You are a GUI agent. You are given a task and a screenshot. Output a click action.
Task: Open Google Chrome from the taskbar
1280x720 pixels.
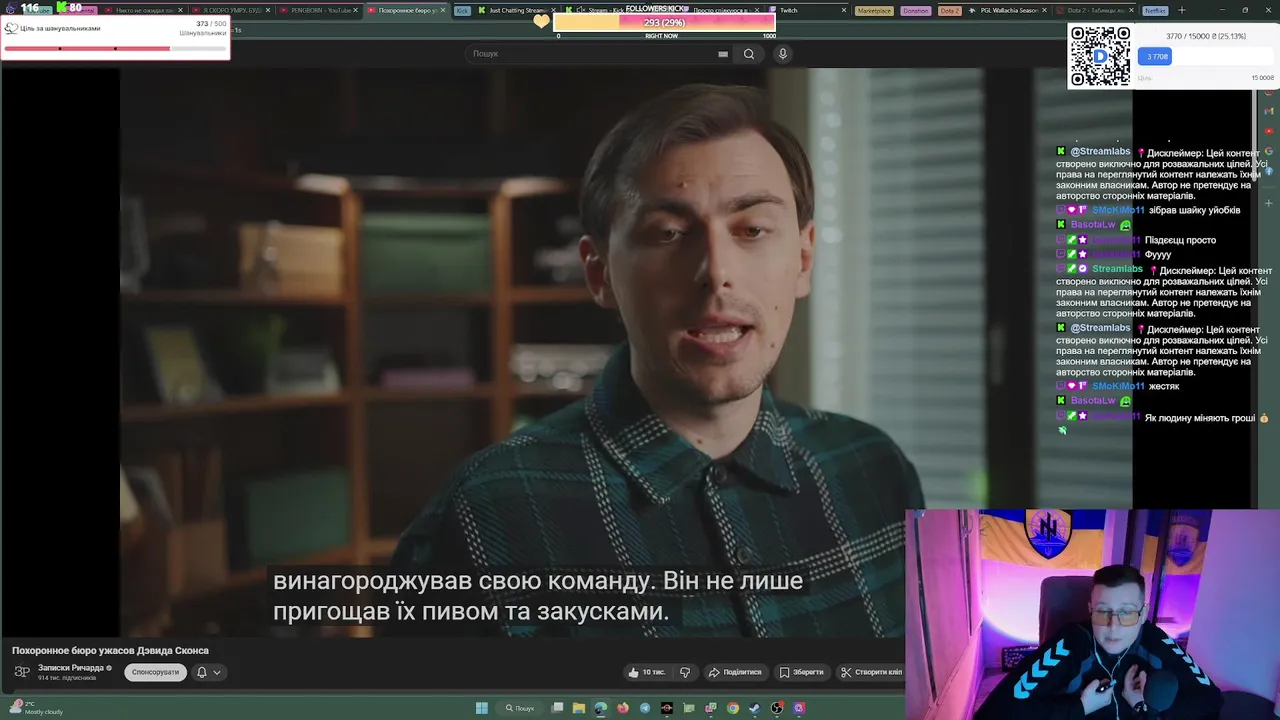click(x=733, y=708)
